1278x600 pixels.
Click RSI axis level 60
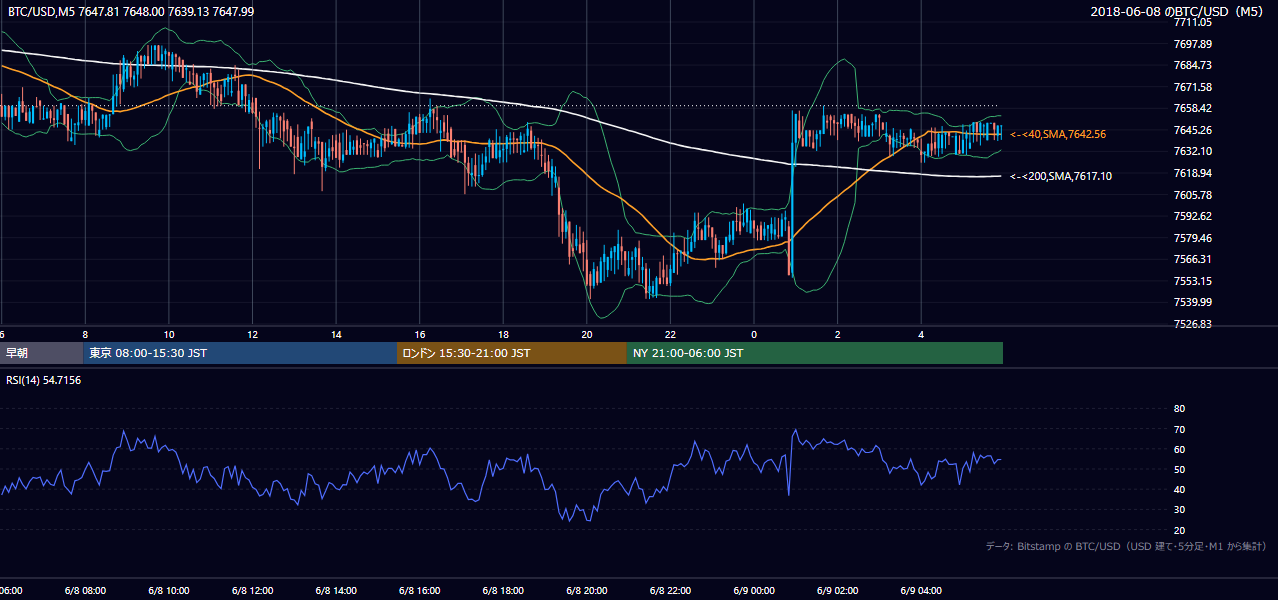(1179, 449)
